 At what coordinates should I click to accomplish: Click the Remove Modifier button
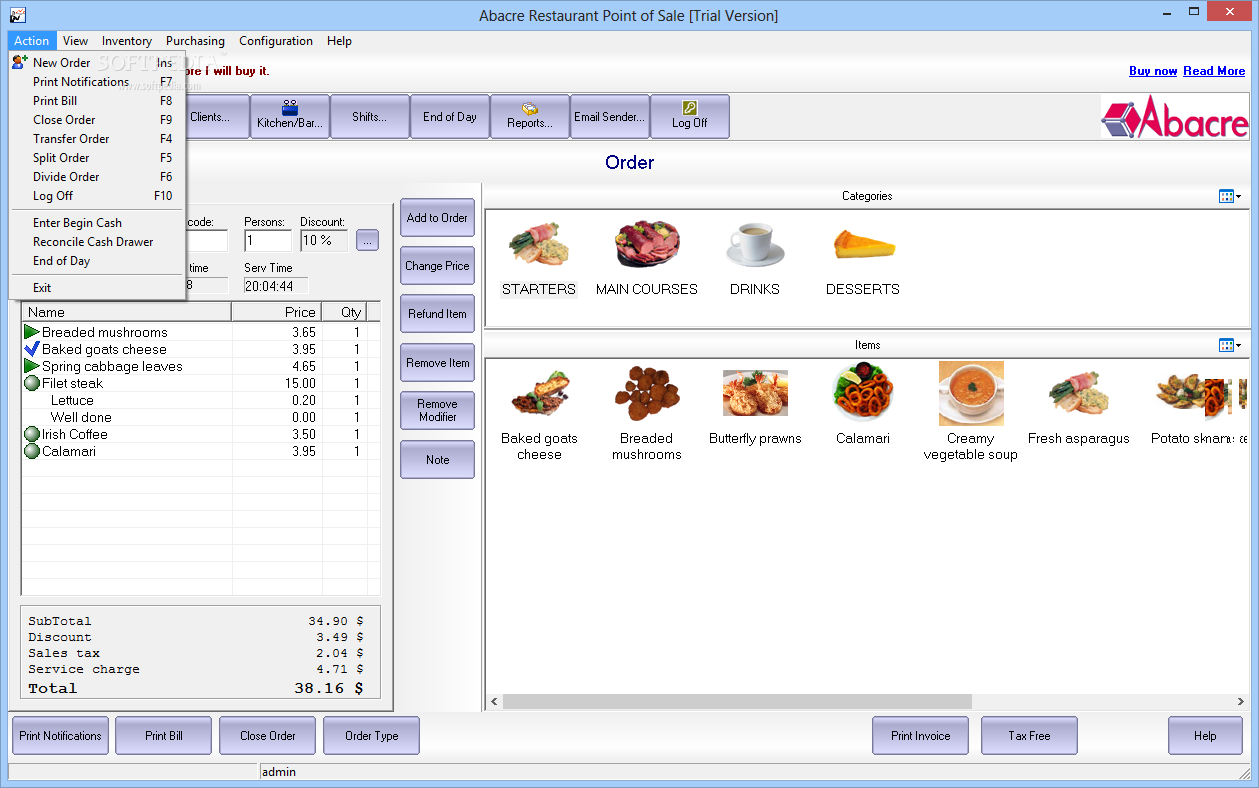click(x=437, y=411)
